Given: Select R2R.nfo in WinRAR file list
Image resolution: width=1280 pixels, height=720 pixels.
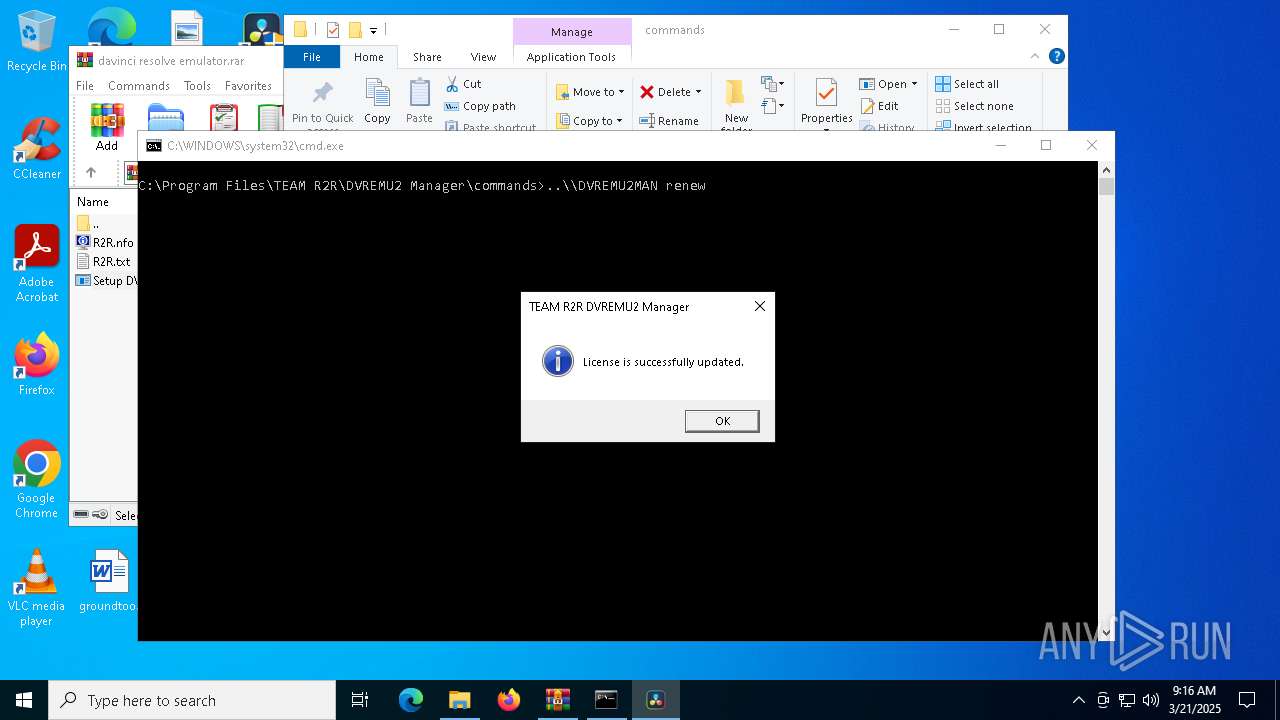Looking at the screenshot, I should (105, 242).
